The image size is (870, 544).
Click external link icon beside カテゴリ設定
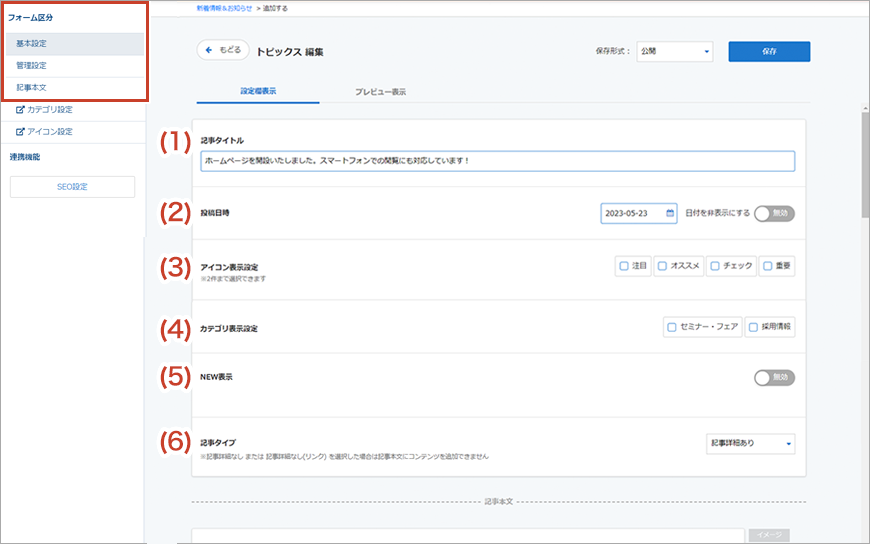21,110
